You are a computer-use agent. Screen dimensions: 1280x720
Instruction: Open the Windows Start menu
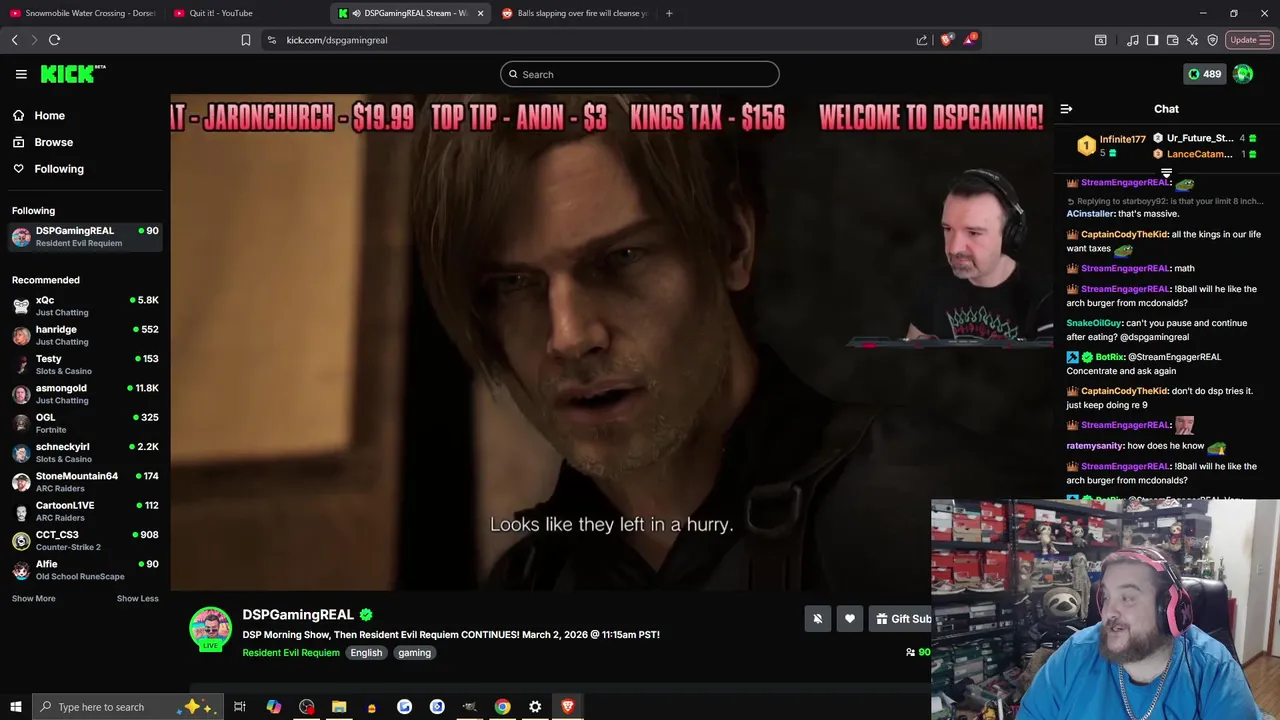click(x=15, y=707)
